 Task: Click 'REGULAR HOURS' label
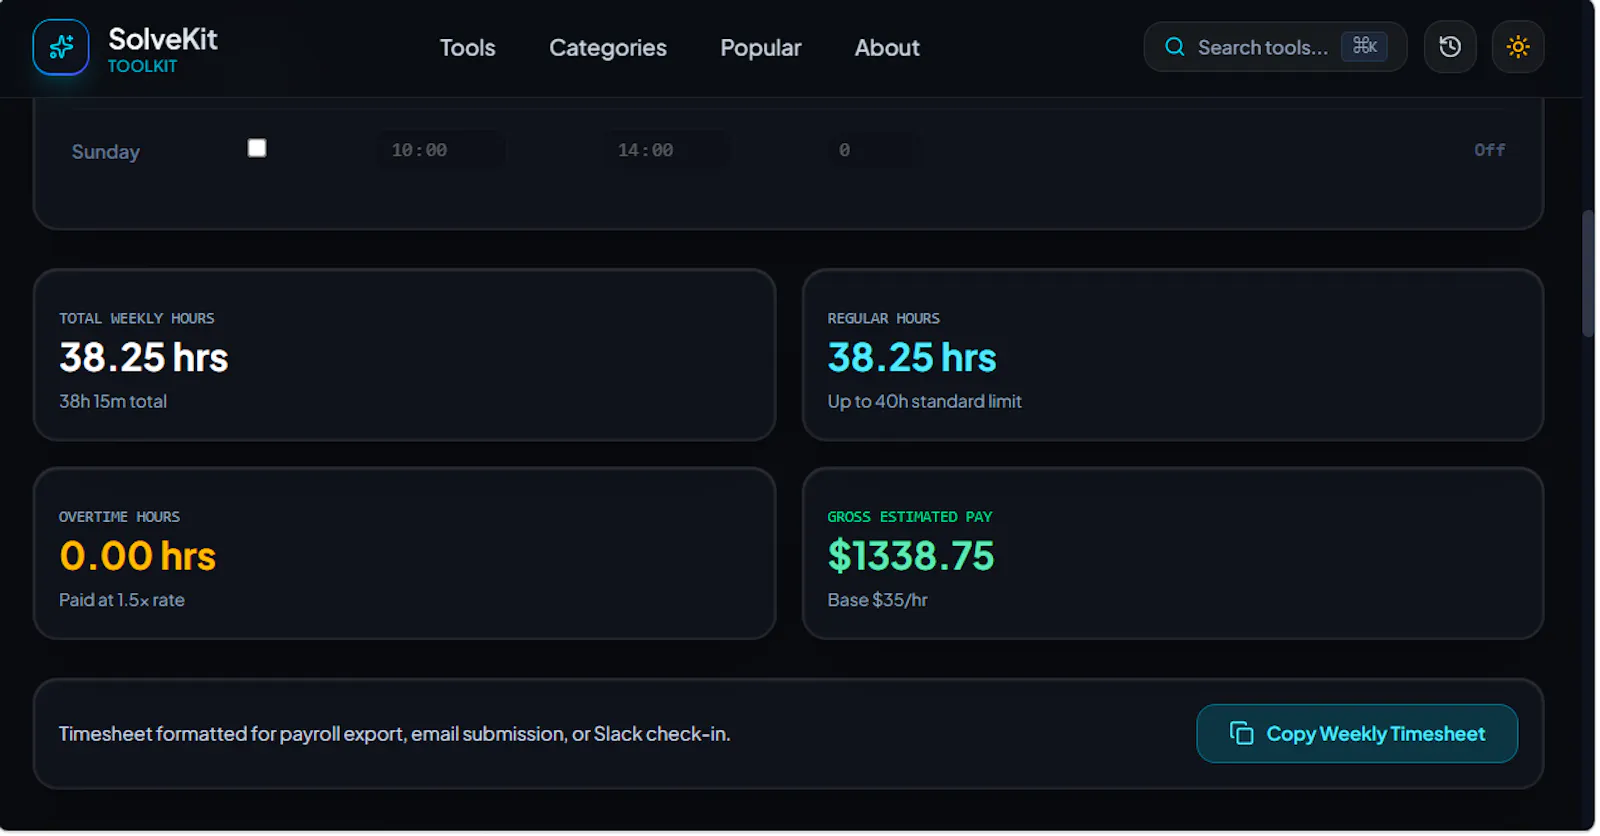883,318
